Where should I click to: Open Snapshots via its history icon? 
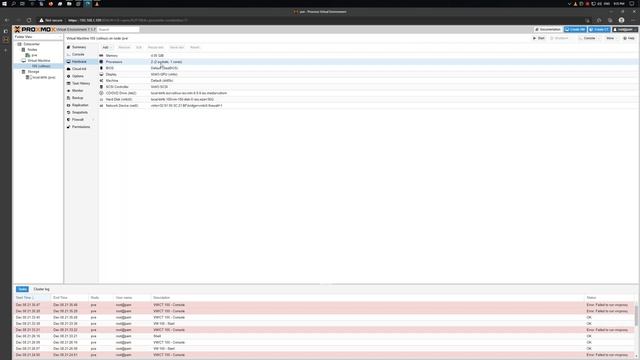69,112
